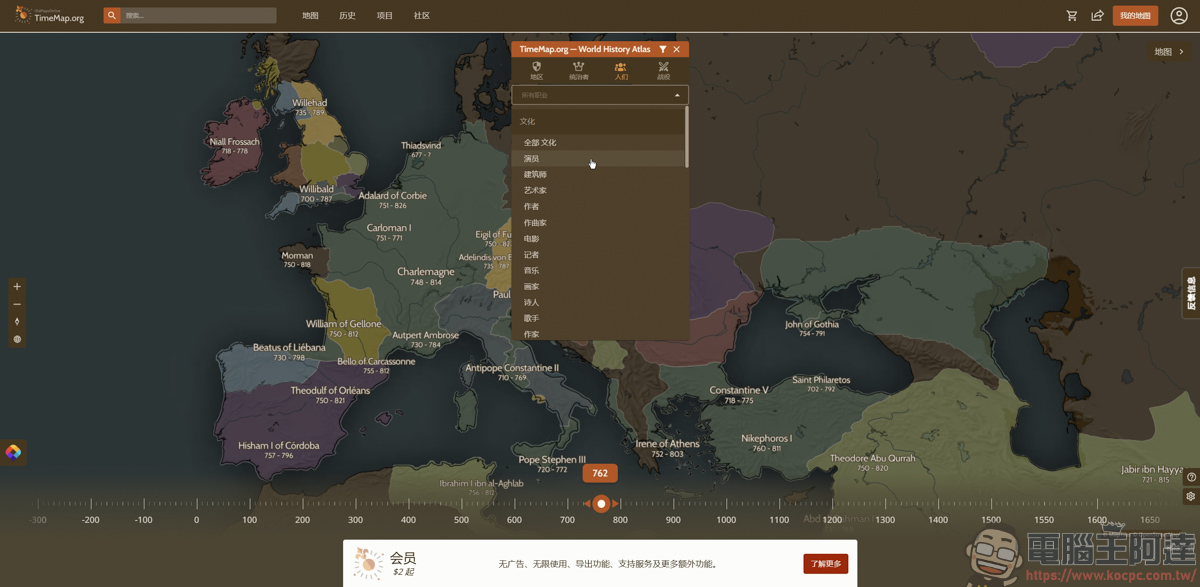1200x587 pixels.
Task: Open the 反馈信息 feedback side tab
Action: click(1191, 294)
